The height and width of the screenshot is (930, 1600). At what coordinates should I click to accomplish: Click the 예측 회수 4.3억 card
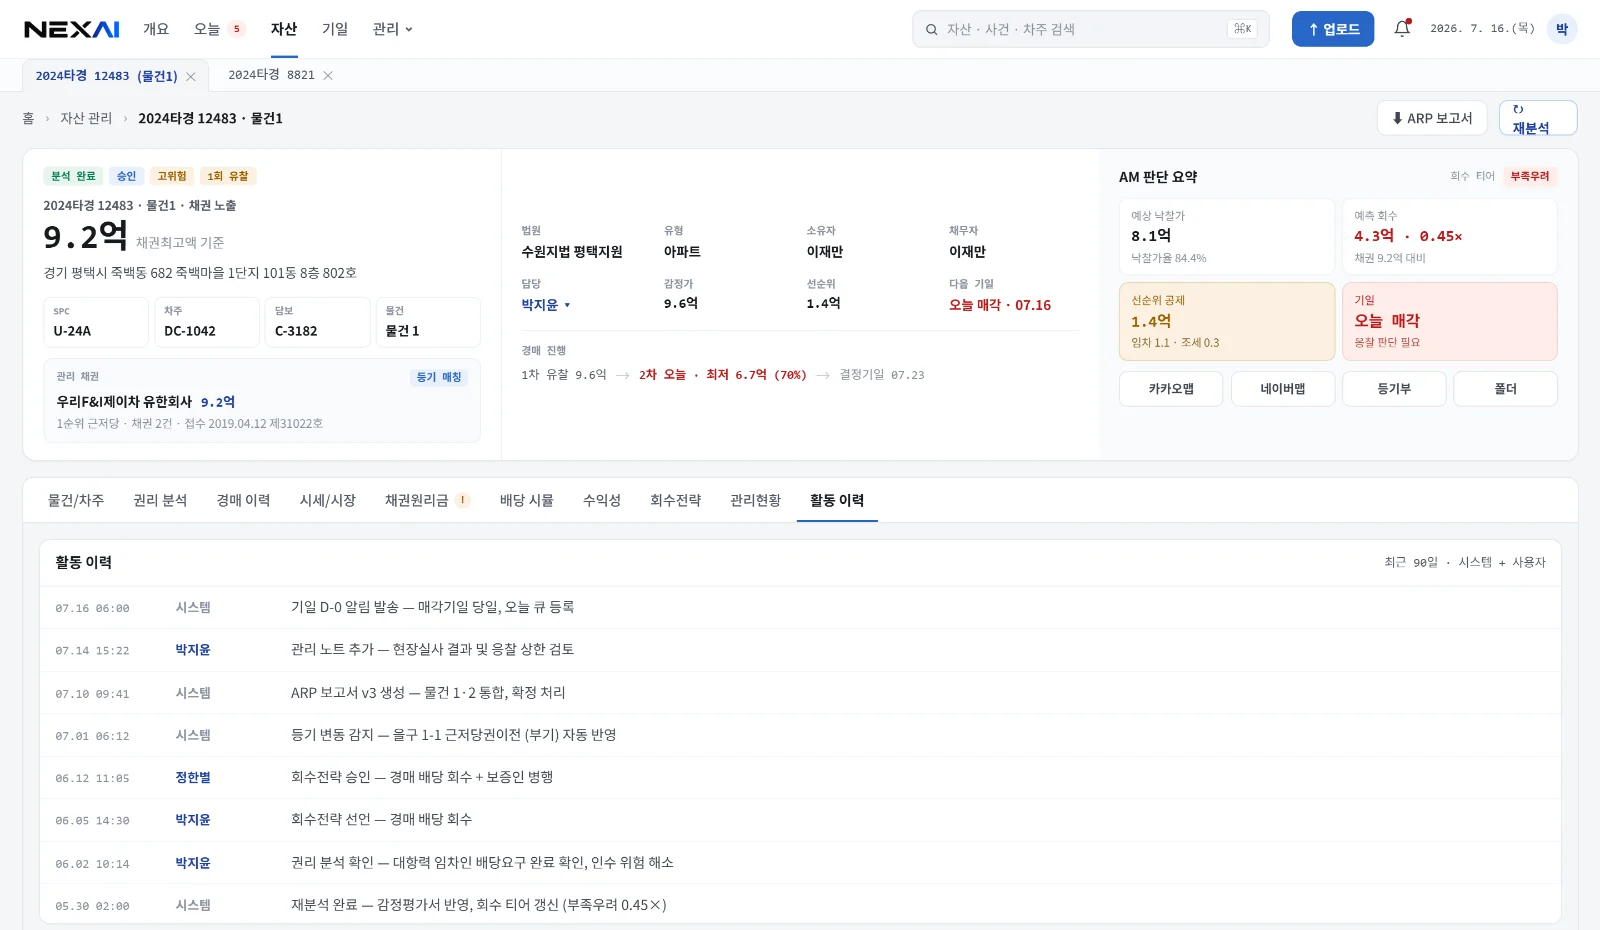click(x=1449, y=237)
